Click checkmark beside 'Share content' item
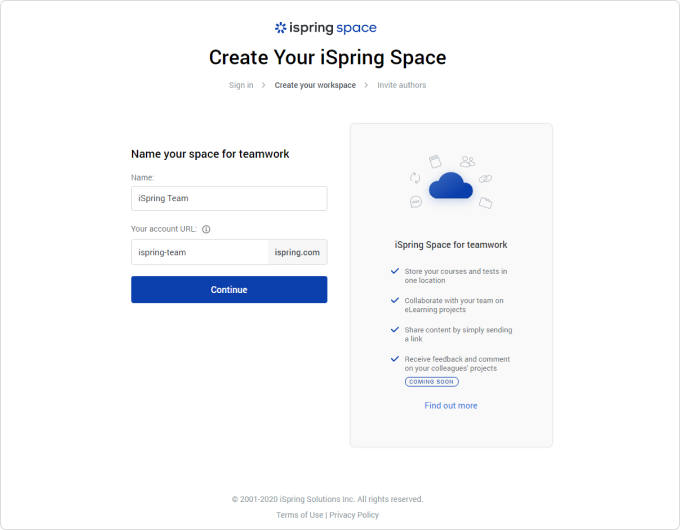The image size is (680, 530). 395,329
